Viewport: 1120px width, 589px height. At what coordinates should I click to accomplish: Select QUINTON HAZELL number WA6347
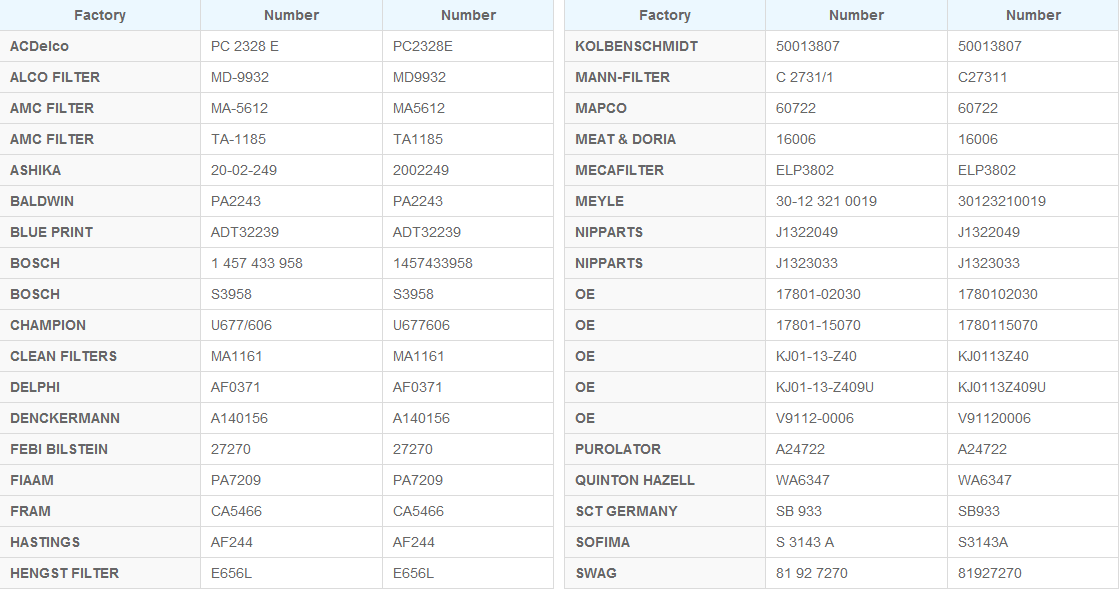point(803,480)
